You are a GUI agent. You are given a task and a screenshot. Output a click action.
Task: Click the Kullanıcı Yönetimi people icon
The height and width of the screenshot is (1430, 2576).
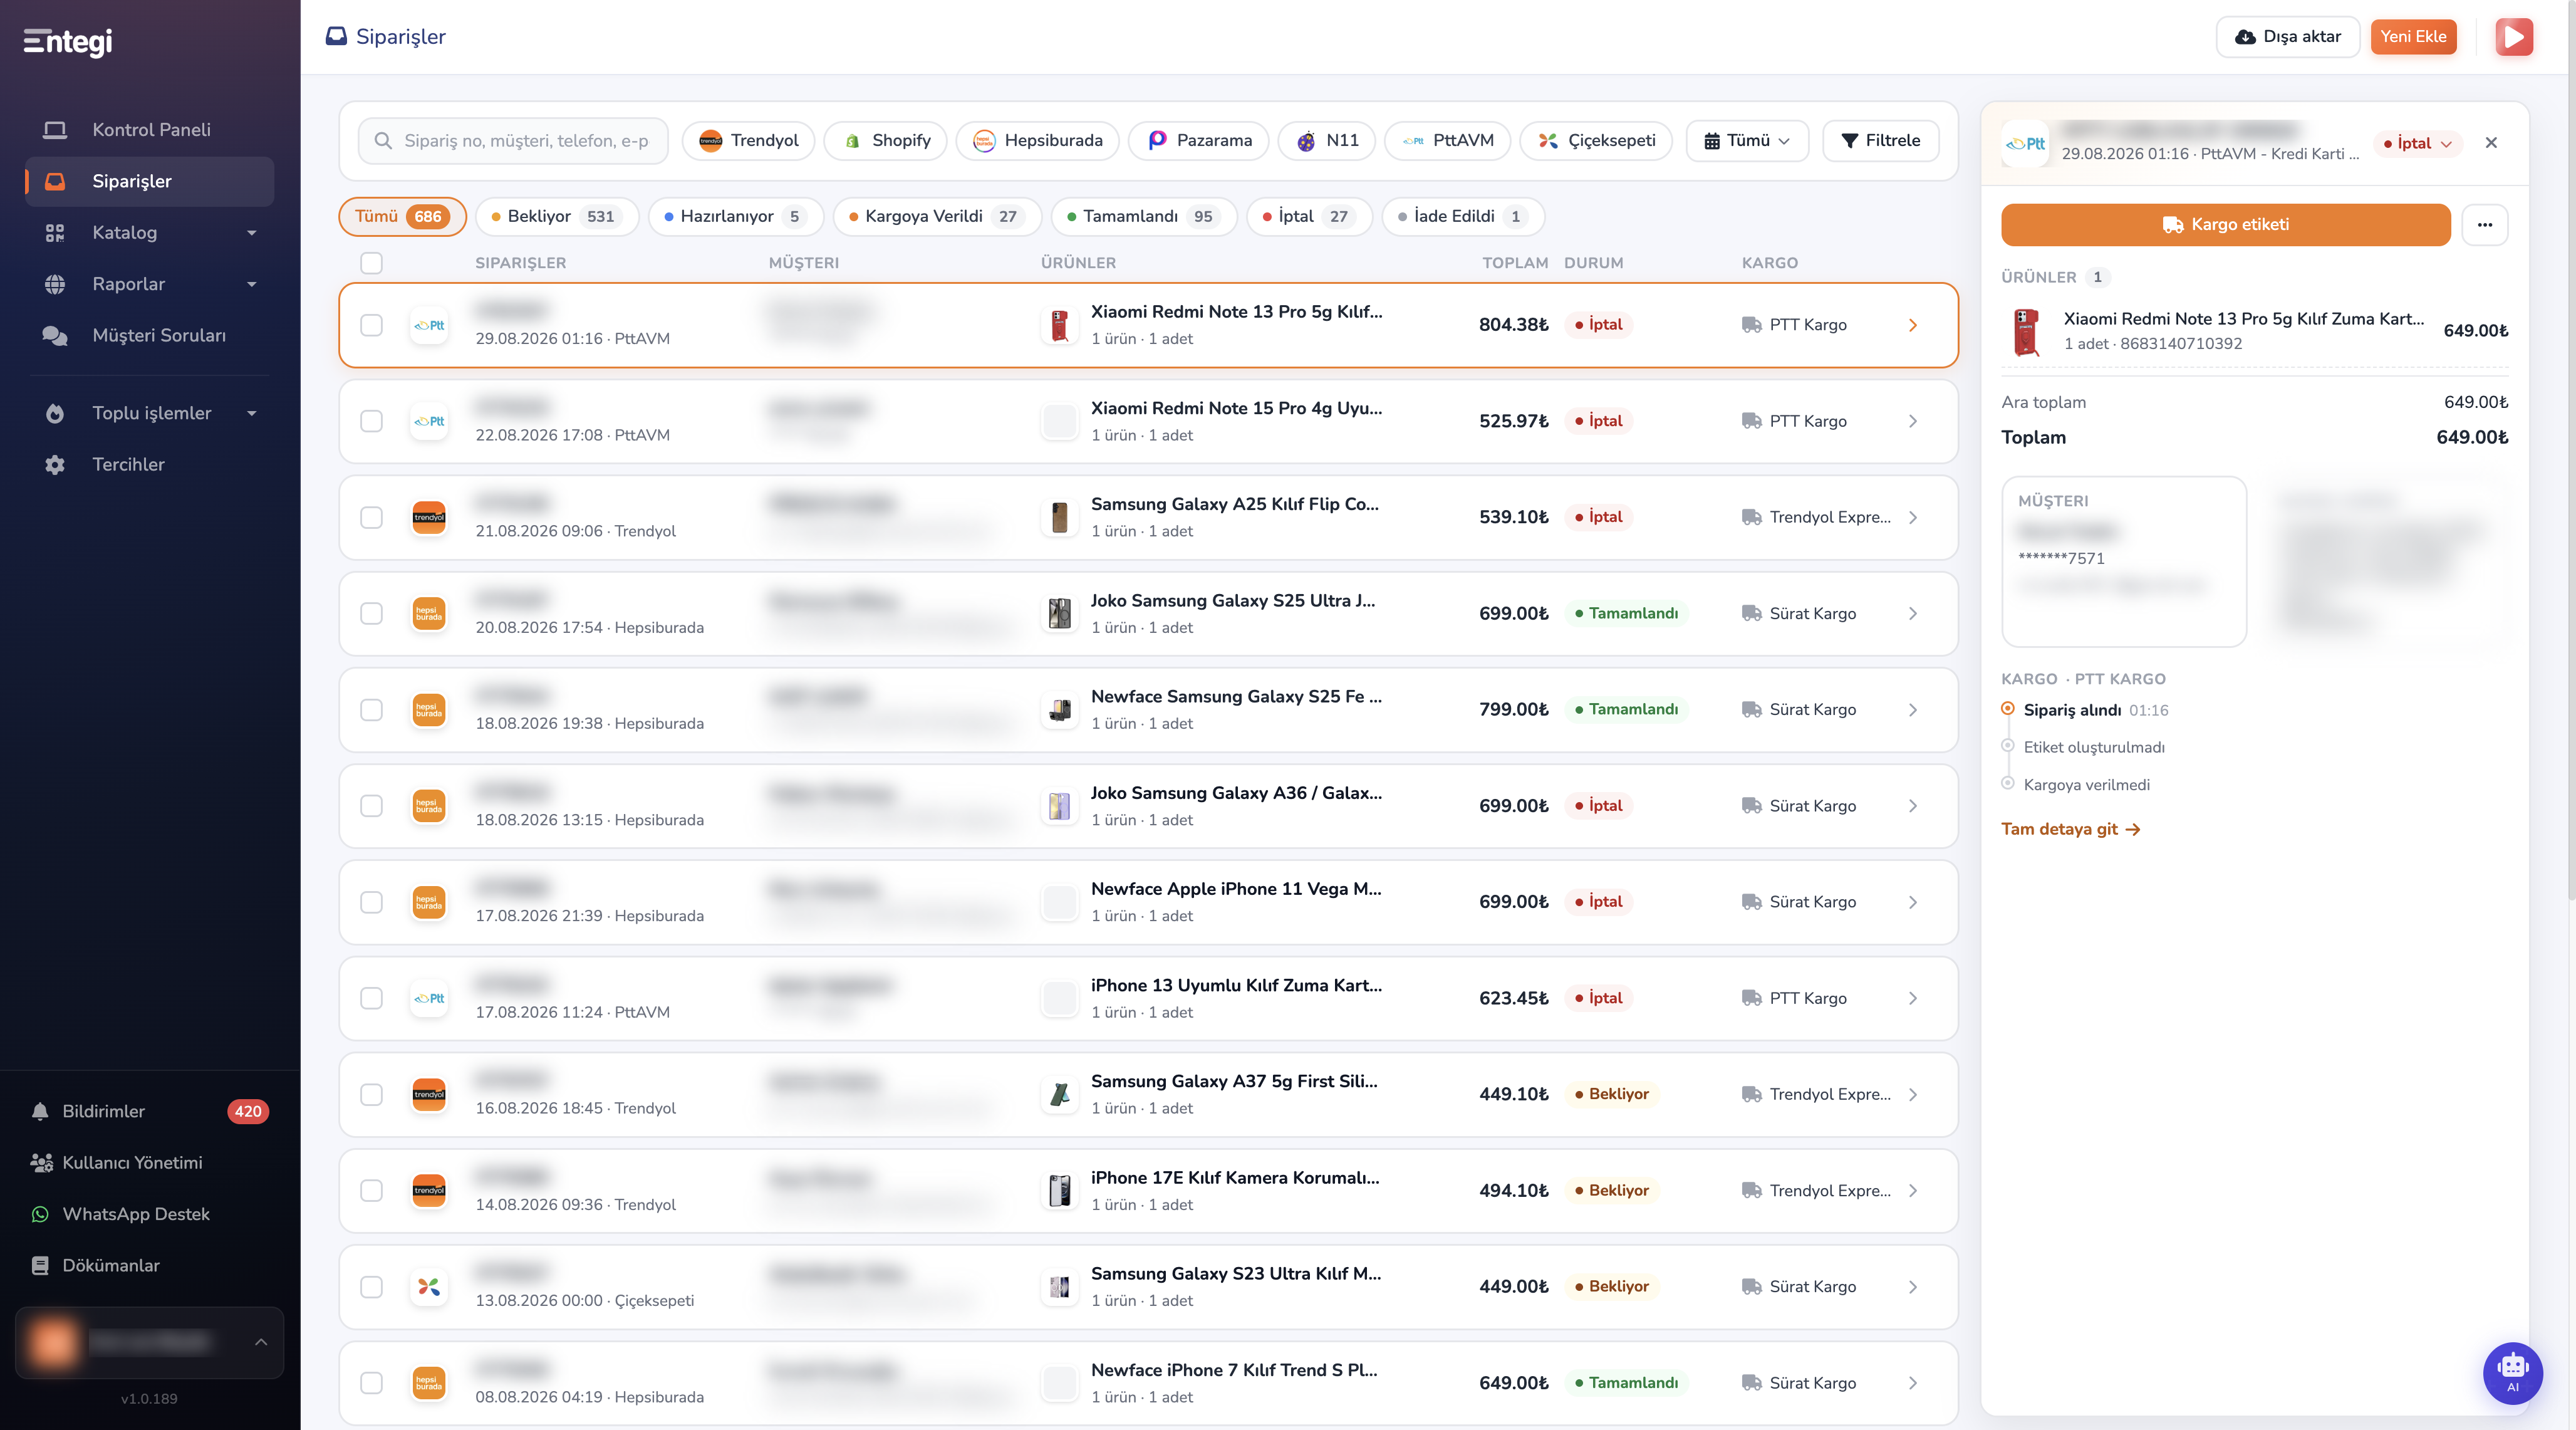(x=41, y=1163)
